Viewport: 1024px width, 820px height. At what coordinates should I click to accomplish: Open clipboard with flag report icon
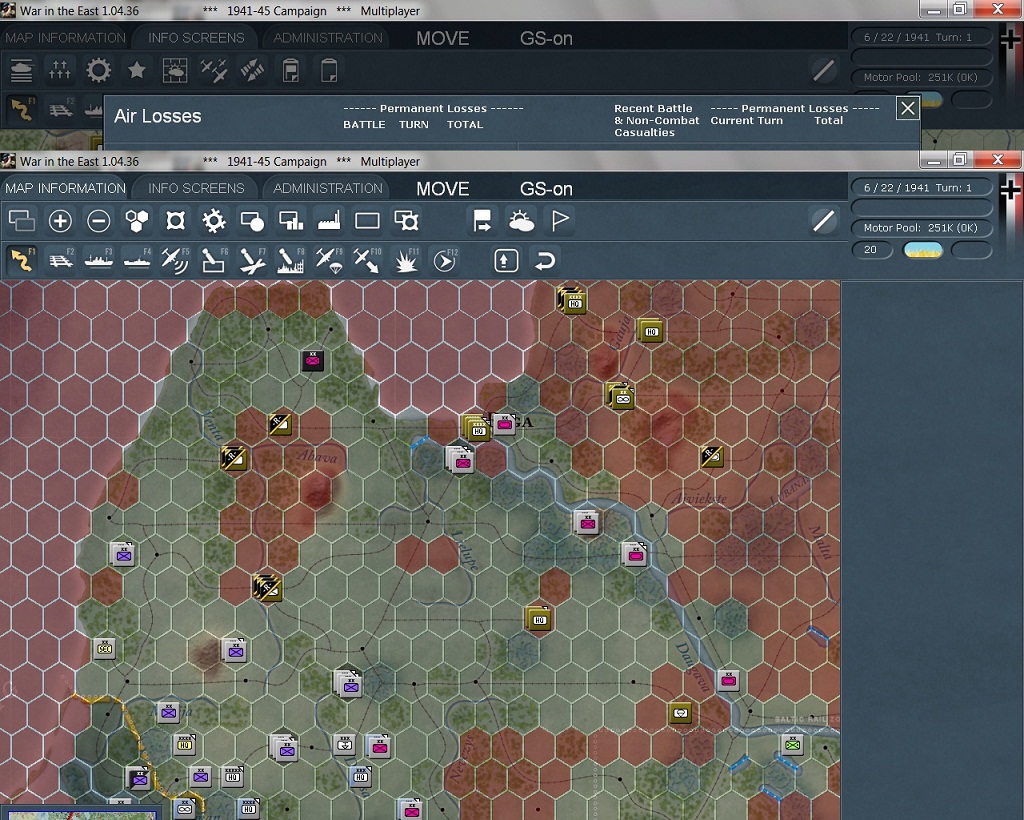click(291, 70)
